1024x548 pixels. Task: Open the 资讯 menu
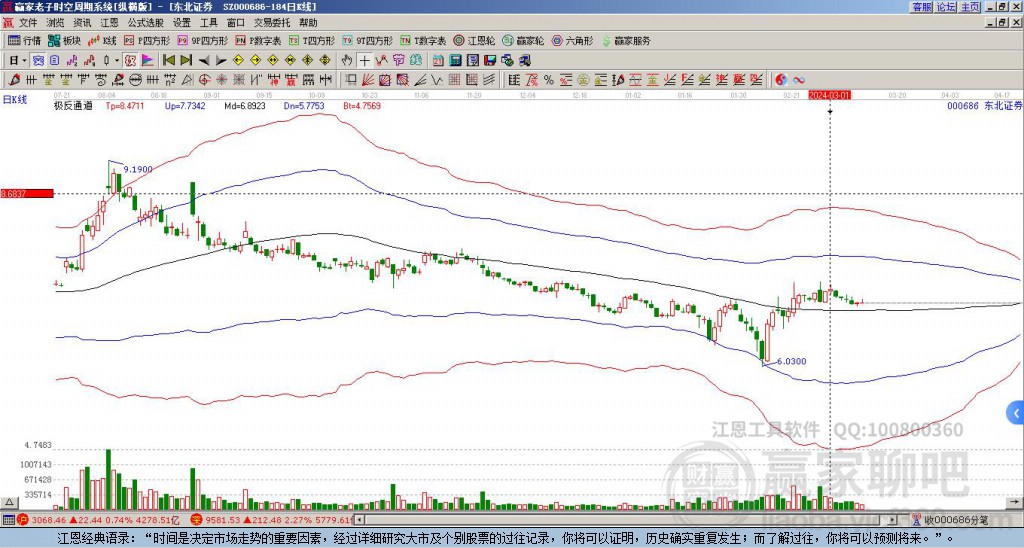[x=82, y=23]
